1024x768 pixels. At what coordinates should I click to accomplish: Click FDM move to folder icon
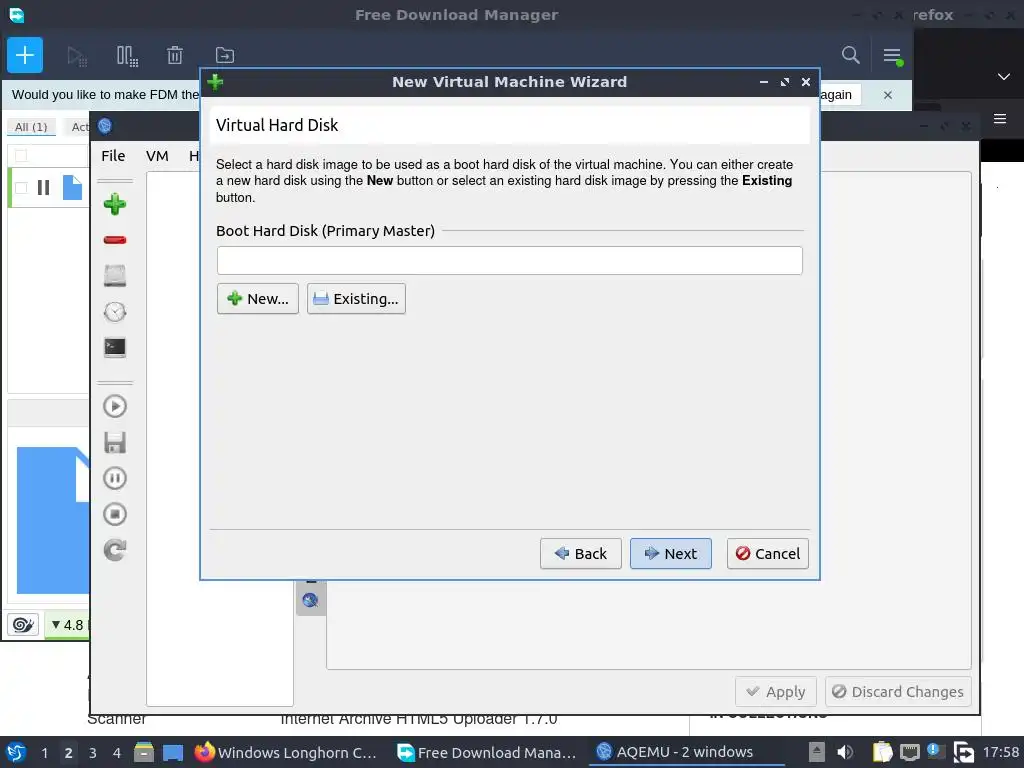tap(225, 56)
